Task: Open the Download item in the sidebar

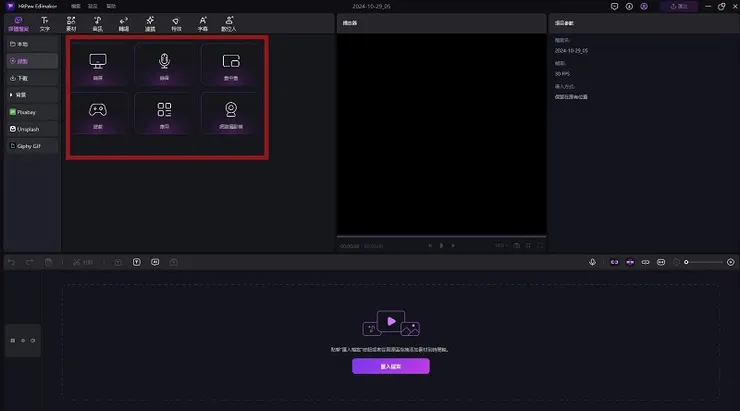Action: [32, 78]
